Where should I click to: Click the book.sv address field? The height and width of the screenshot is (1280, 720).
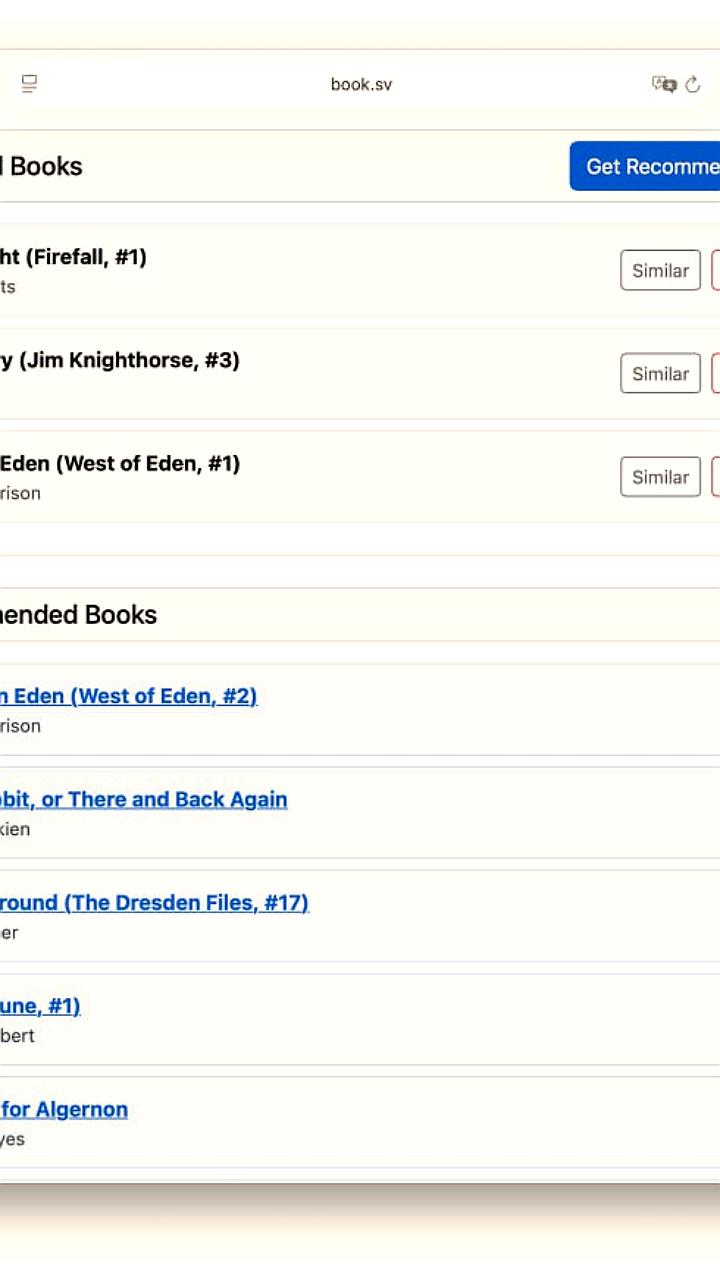(x=361, y=84)
